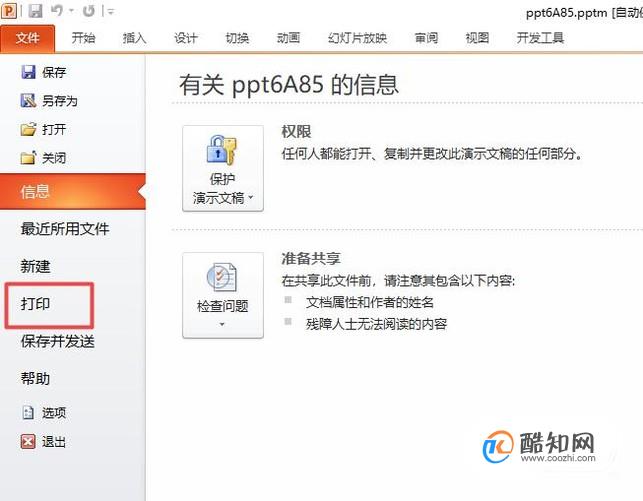
Task: Select 打印 in the sidebar
Action: click(x=35, y=304)
